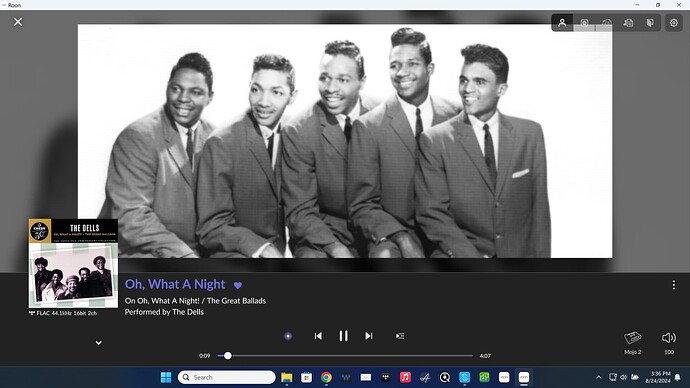Open the play queue
Image resolution: width=690 pixels, height=388 pixels.
coord(400,336)
